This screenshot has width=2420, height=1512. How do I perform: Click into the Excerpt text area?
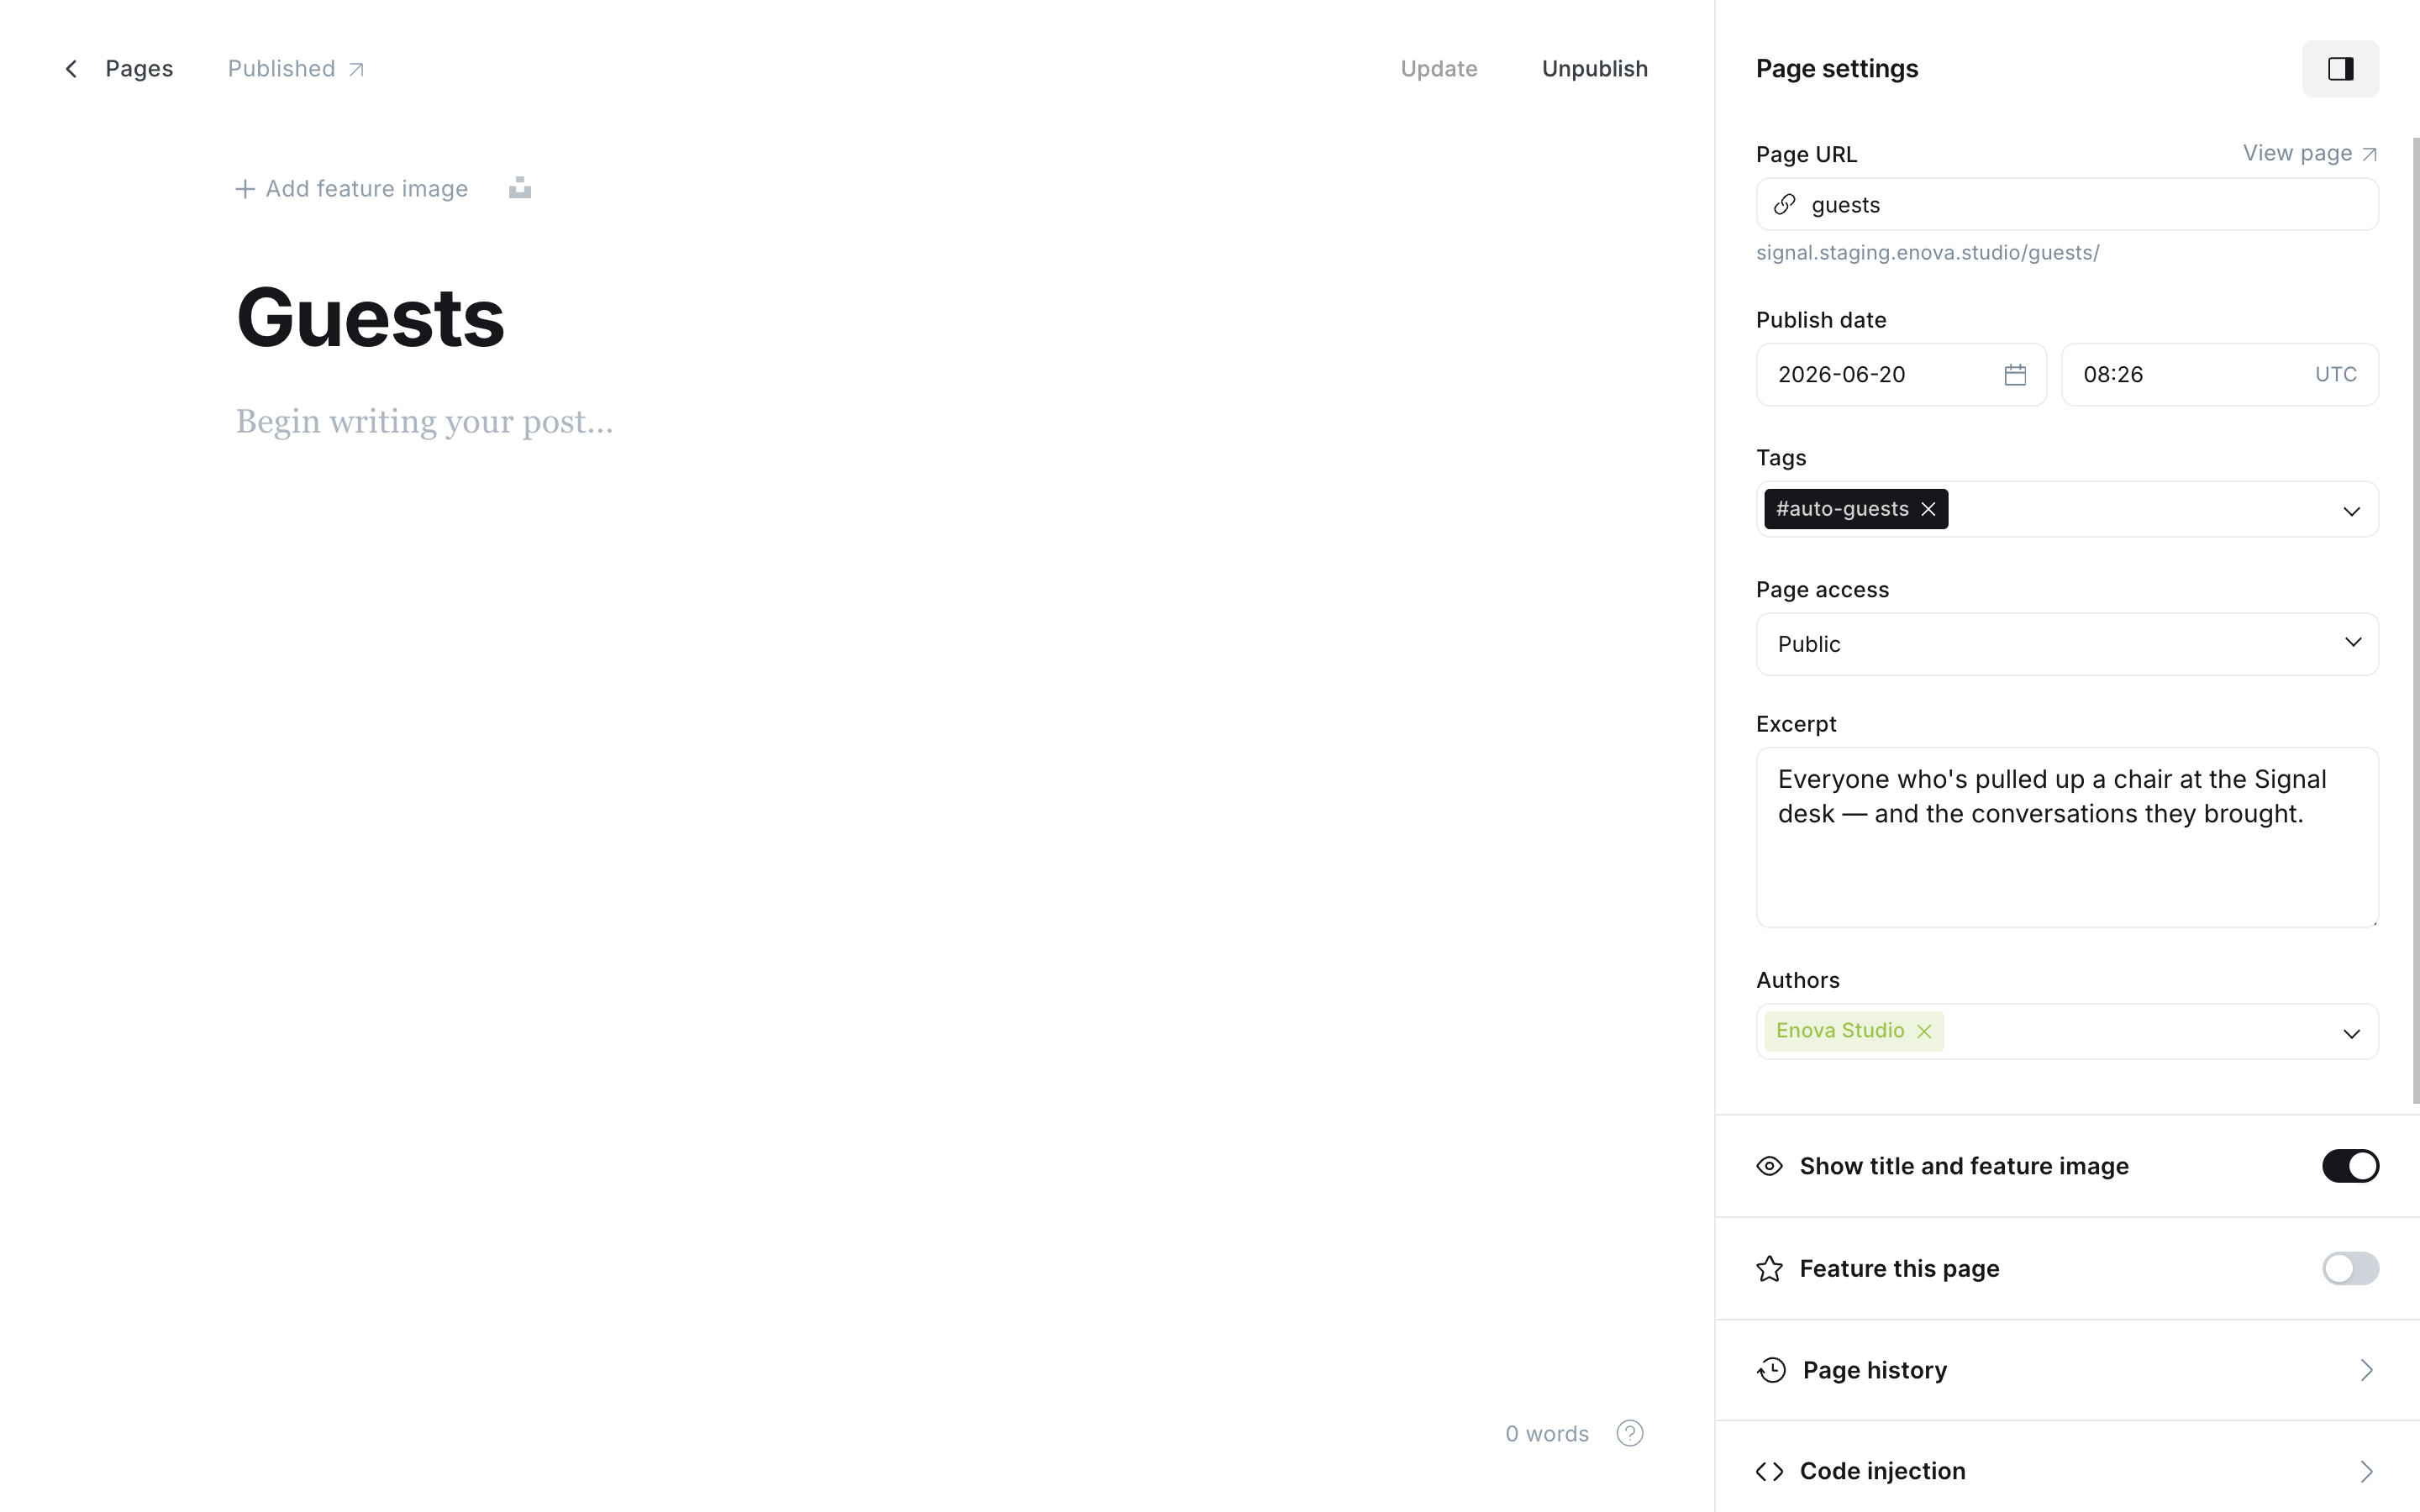click(x=2067, y=837)
